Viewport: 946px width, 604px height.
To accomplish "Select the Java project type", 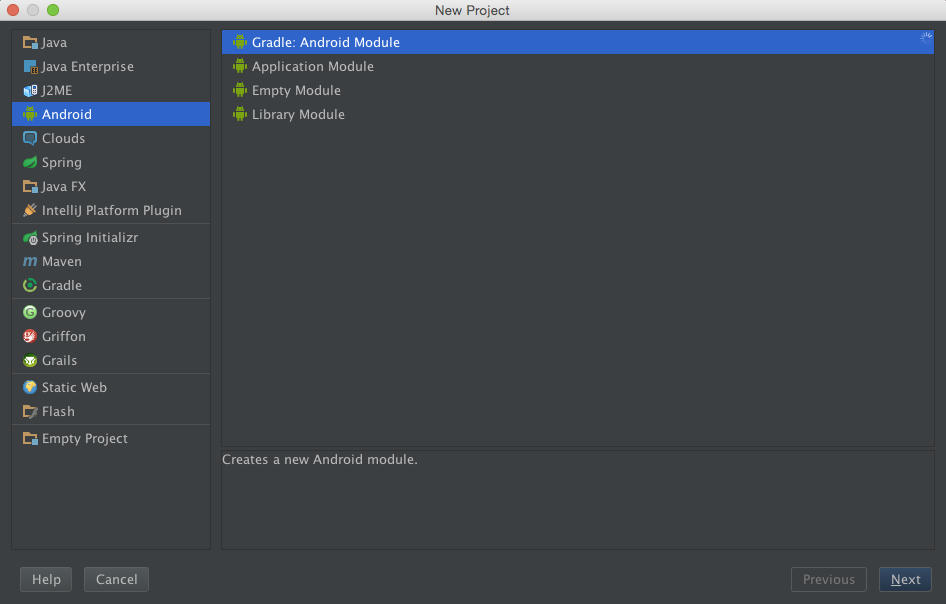I will click(x=111, y=42).
